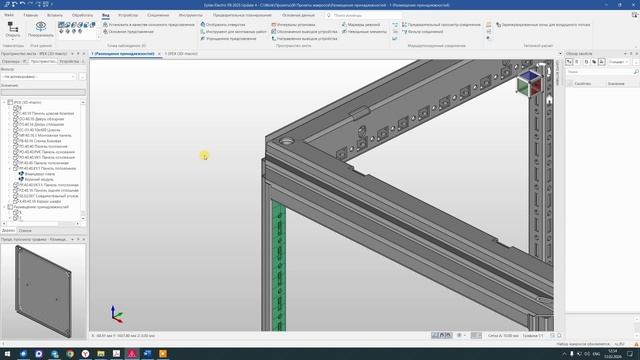
Task: Click the command search field in the ribbon
Action: pos(363,15)
